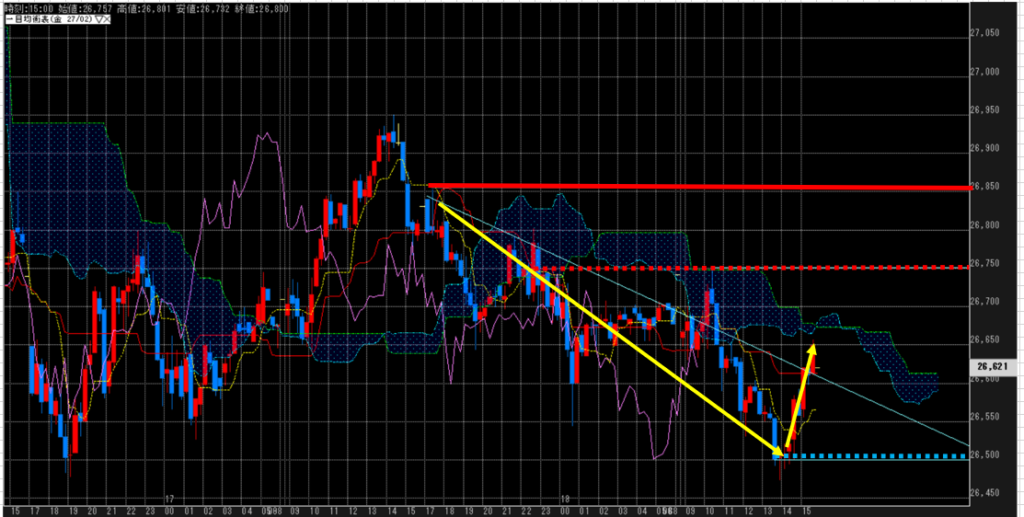Select the solid red horizontal resistance line

point(700,186)
